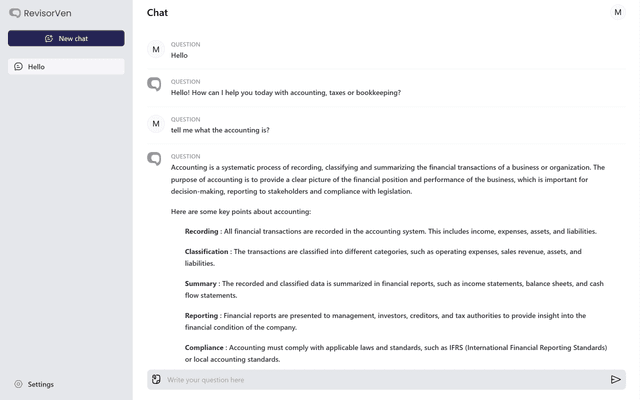Click the Chat page heading
Viewport: 640px width, 400px height.
[157, 13]
